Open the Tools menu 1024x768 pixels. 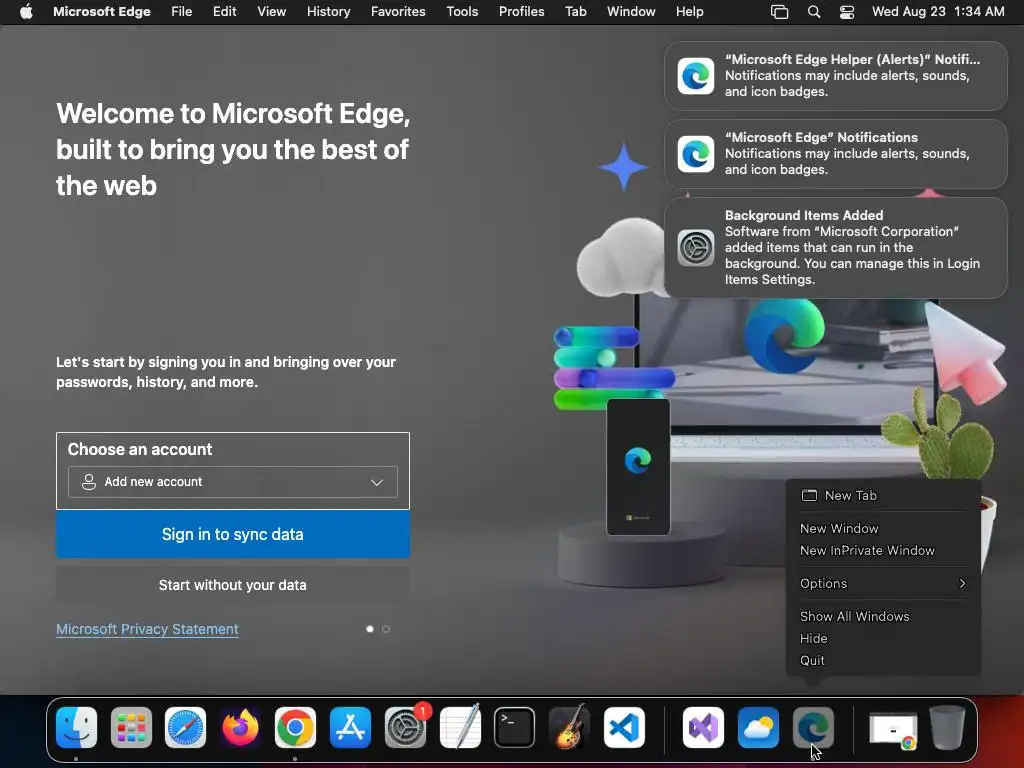(x=462, y=11)
